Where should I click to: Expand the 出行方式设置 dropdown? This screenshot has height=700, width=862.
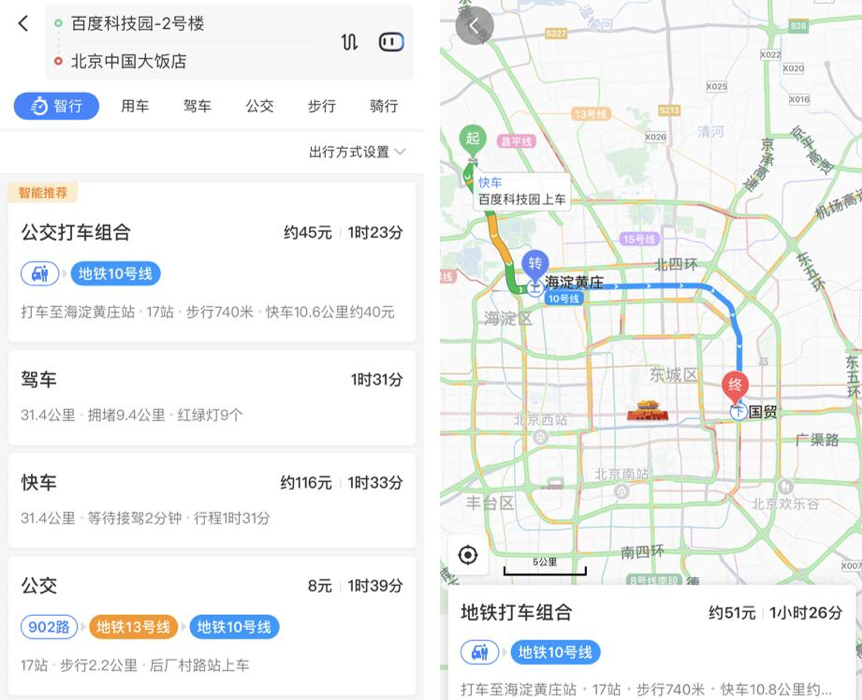[x=357, y=152]
